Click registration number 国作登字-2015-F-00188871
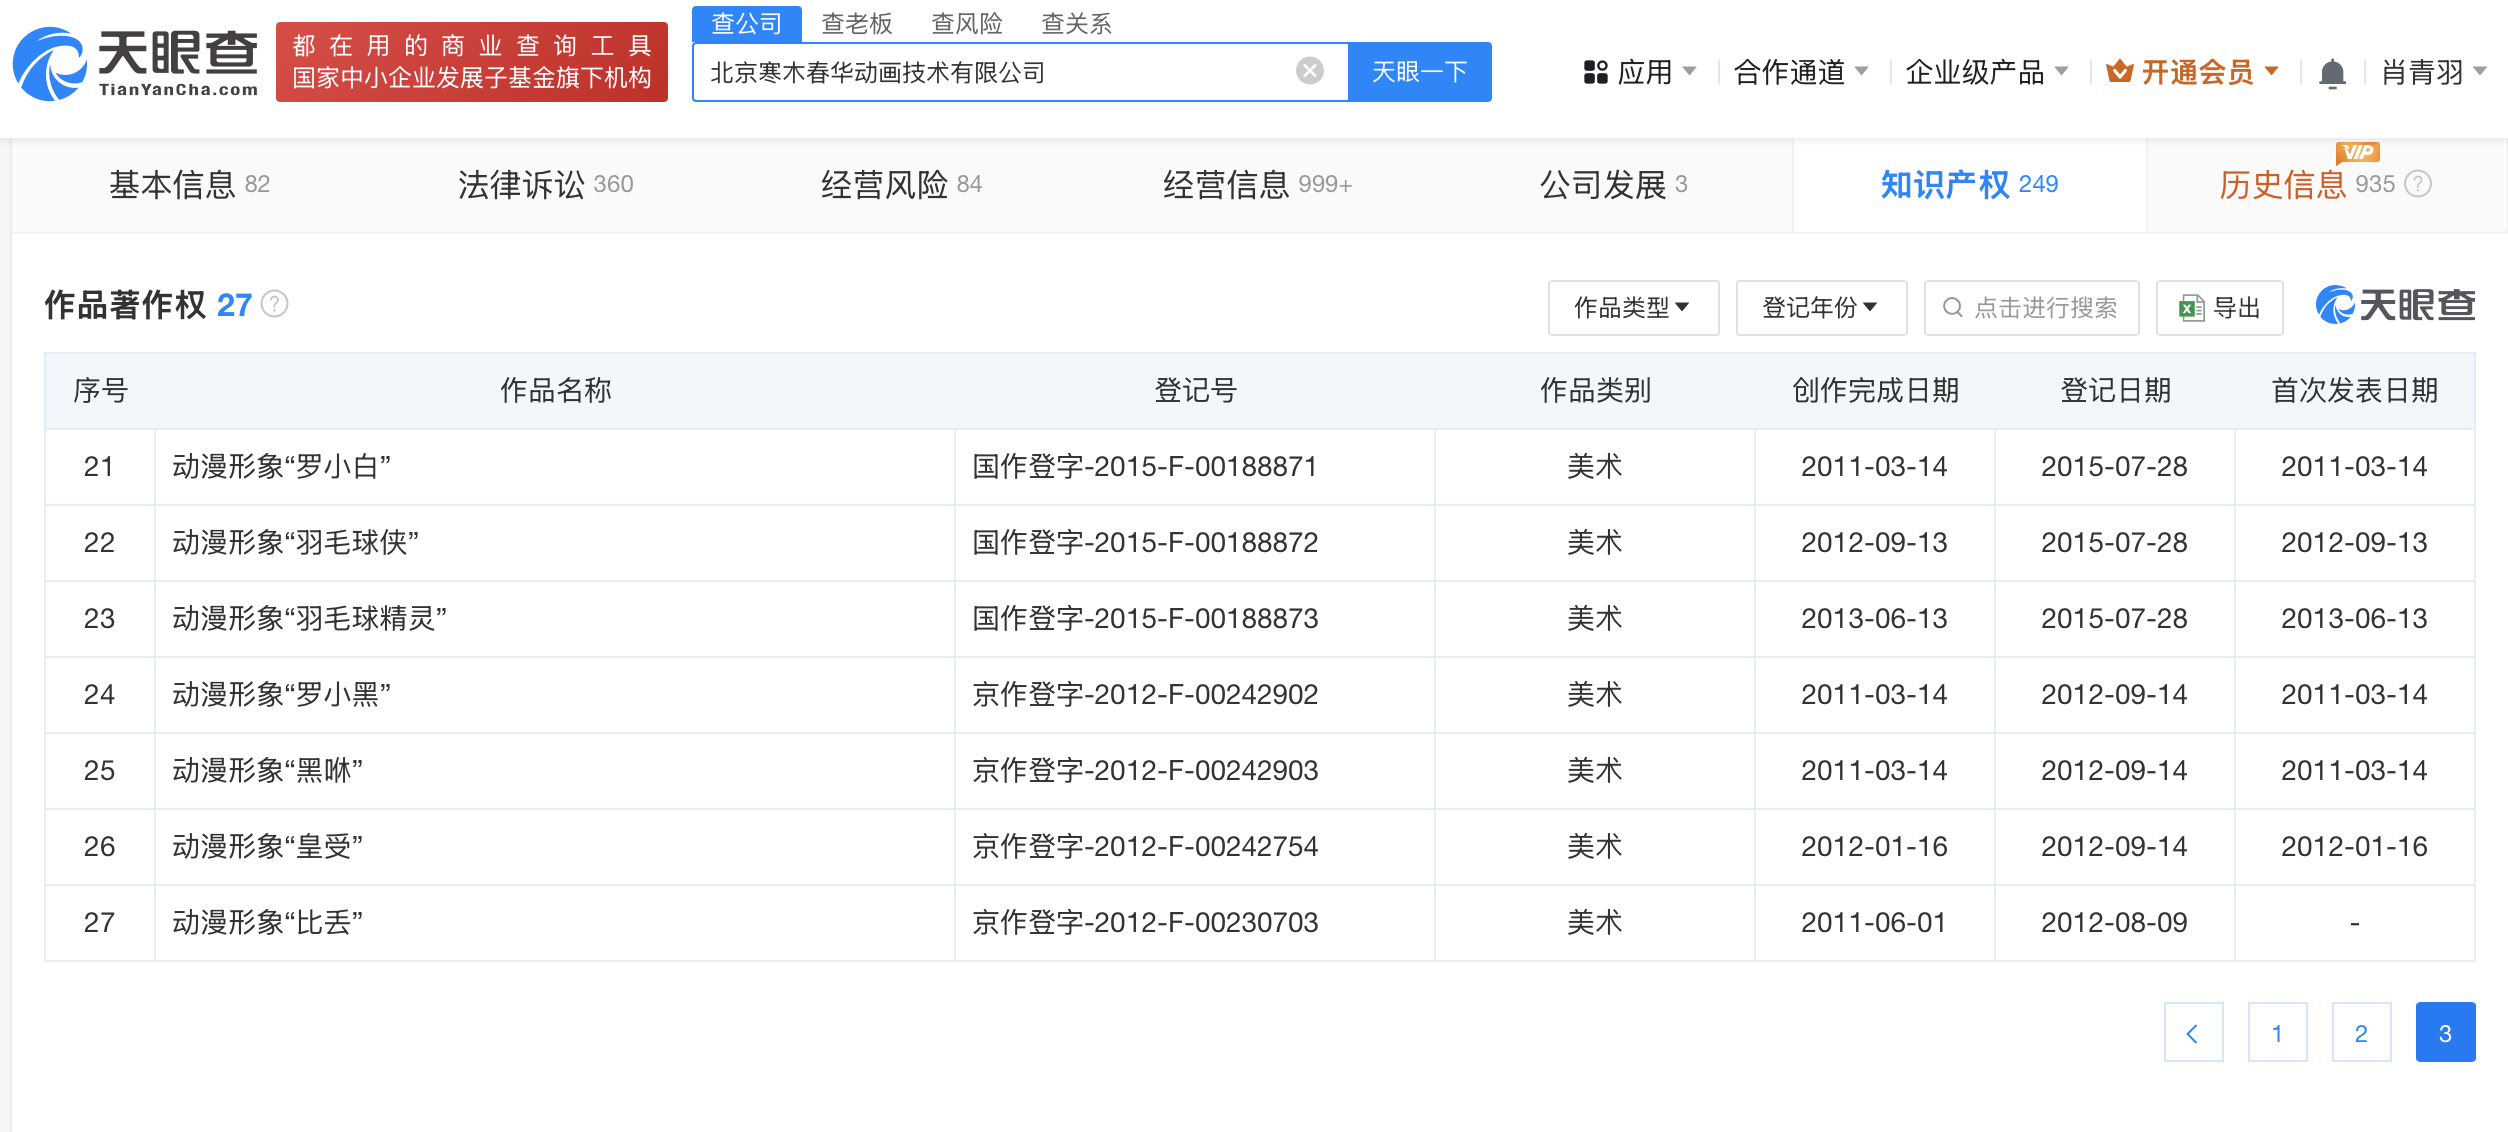Viewport: 2508px width, 1132px height. 1145,467
